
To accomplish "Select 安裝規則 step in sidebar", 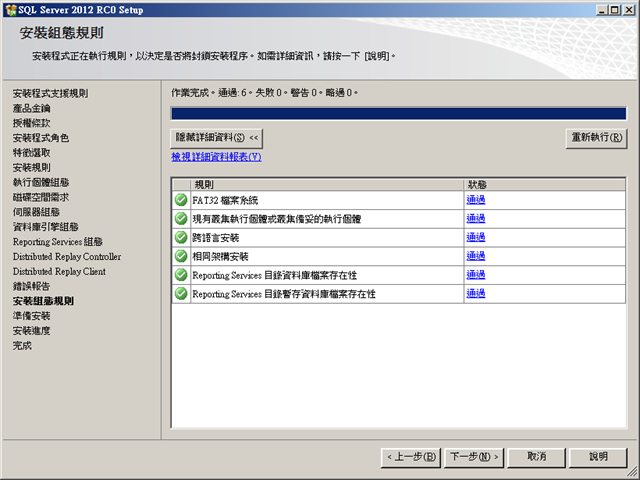I will [31, 167].
